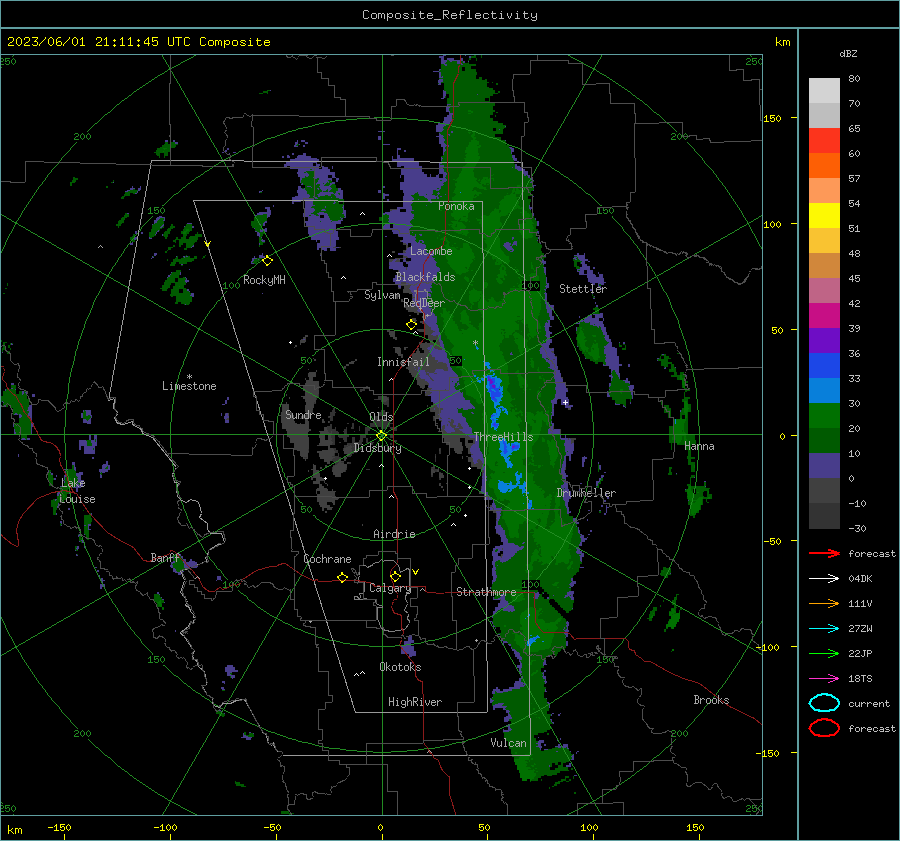Click the ThreeHills label on map

coord(503,437)
